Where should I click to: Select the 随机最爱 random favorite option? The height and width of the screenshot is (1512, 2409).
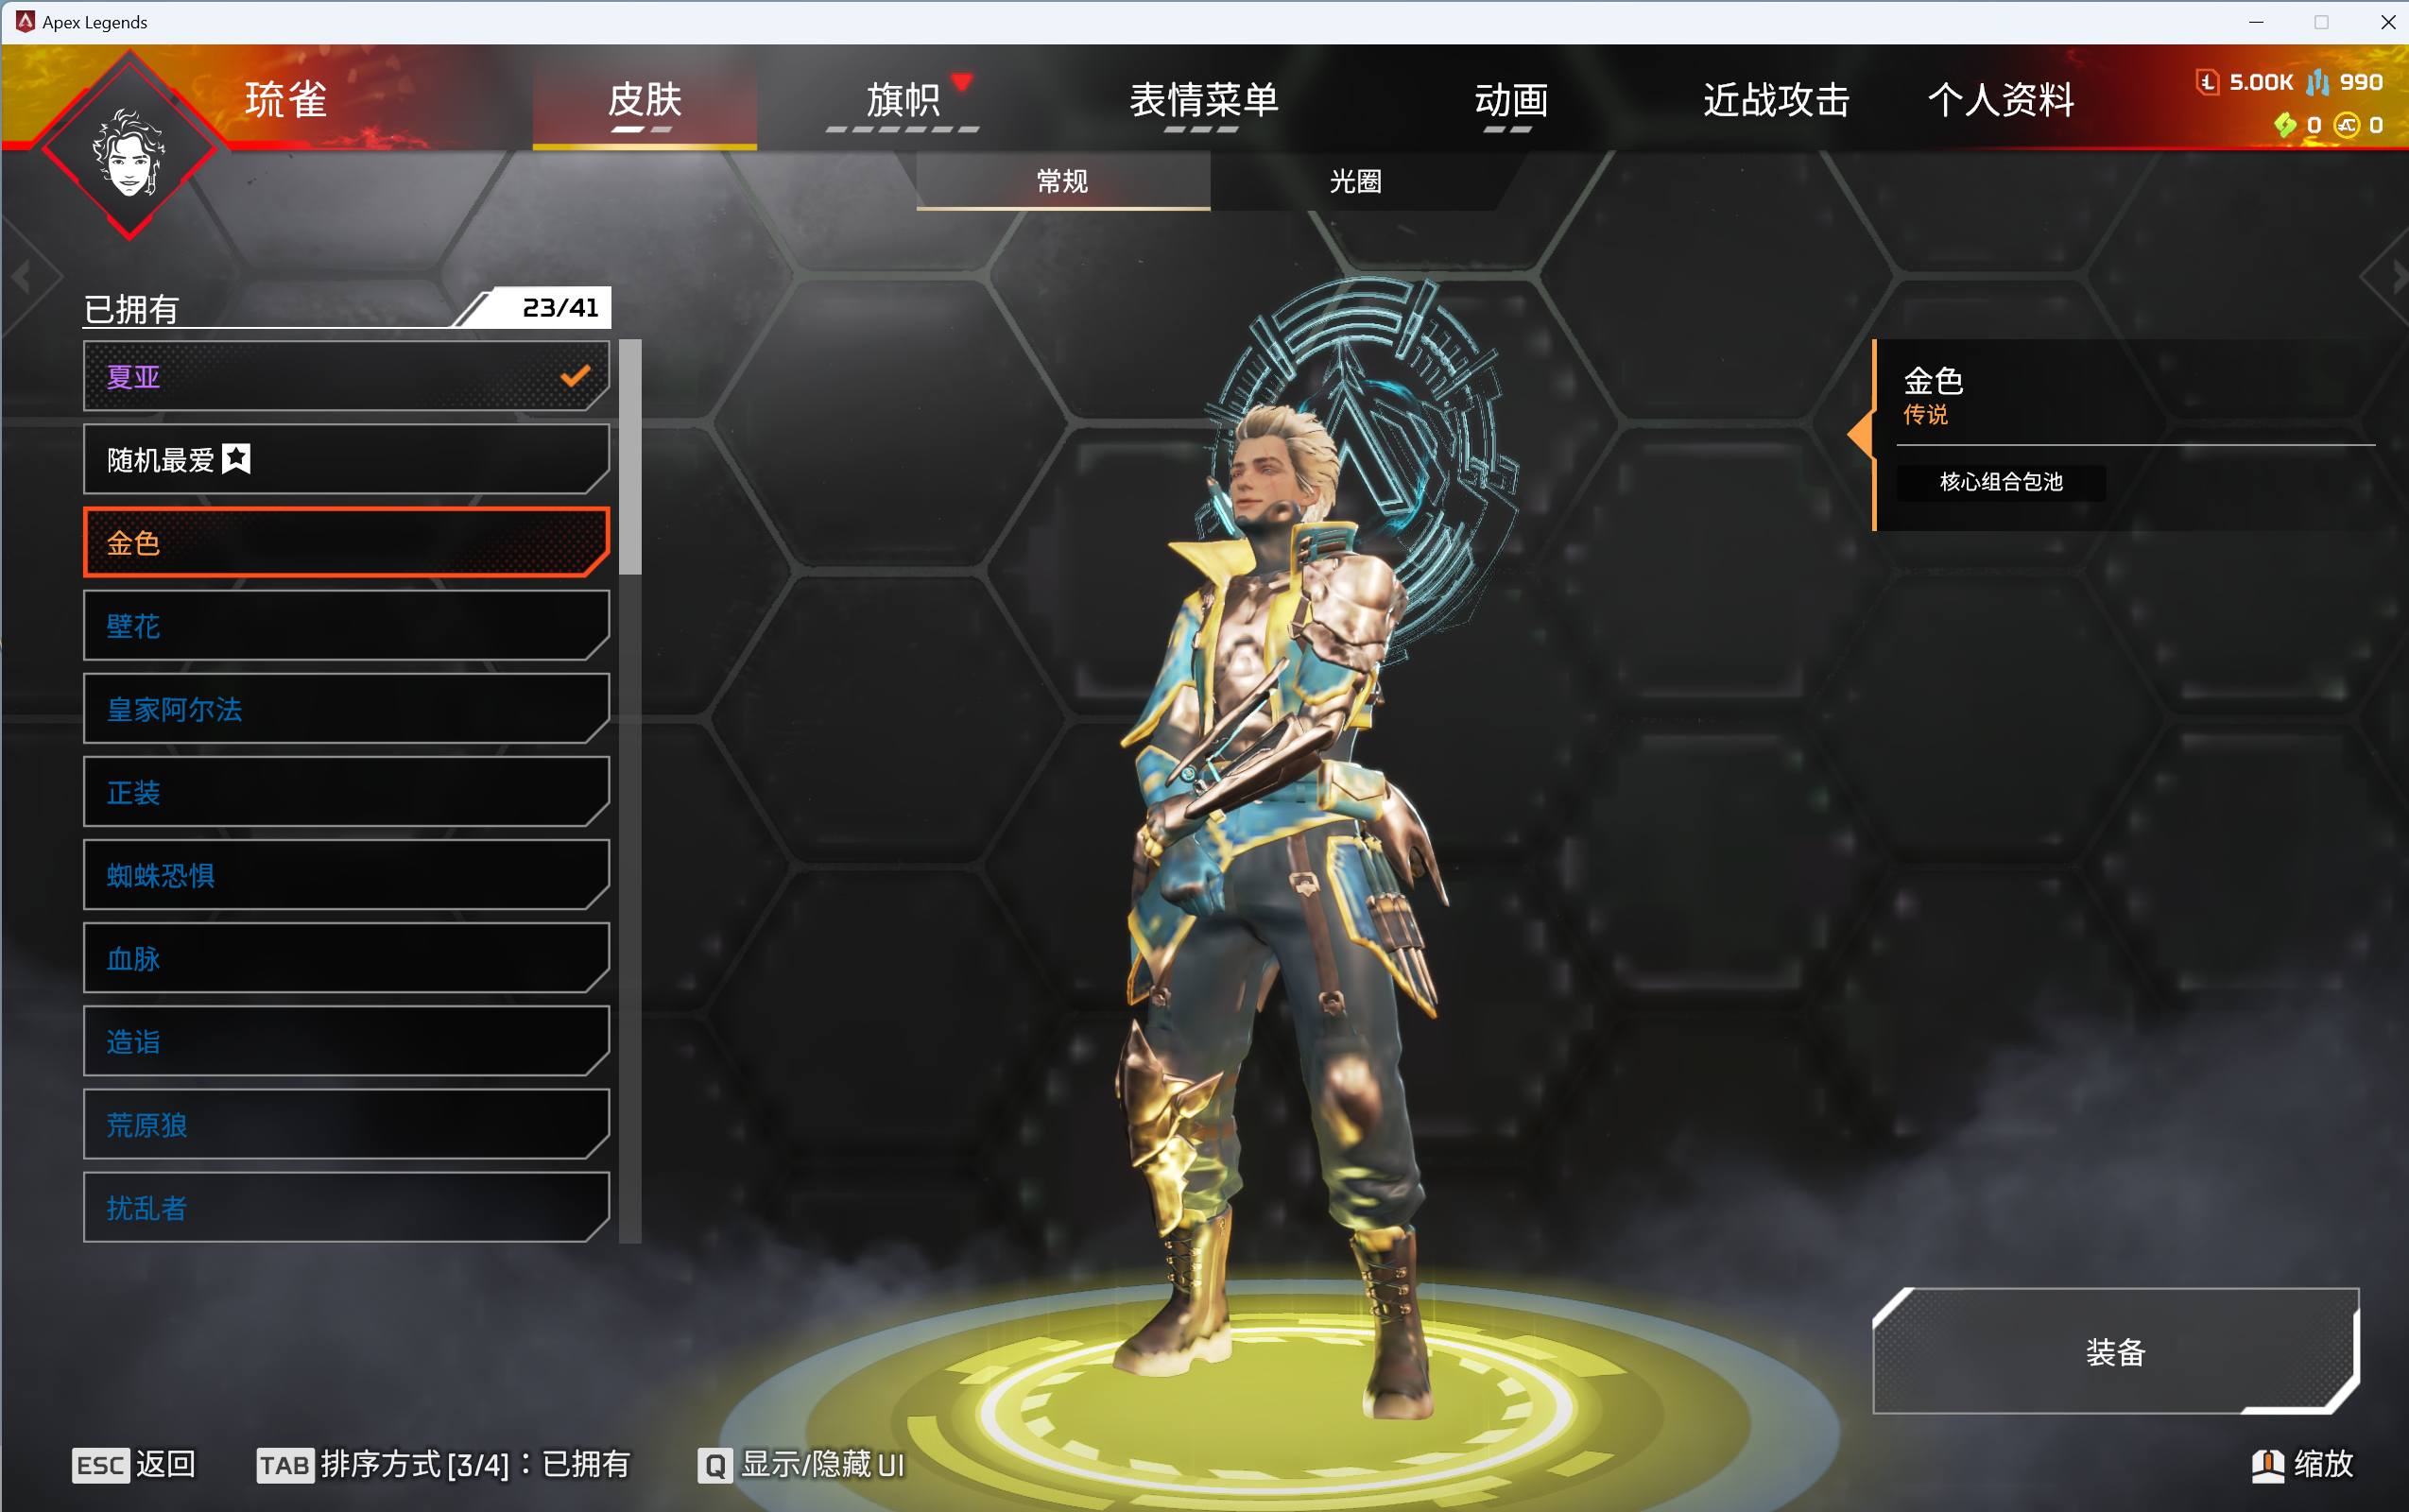coord(346,459)
